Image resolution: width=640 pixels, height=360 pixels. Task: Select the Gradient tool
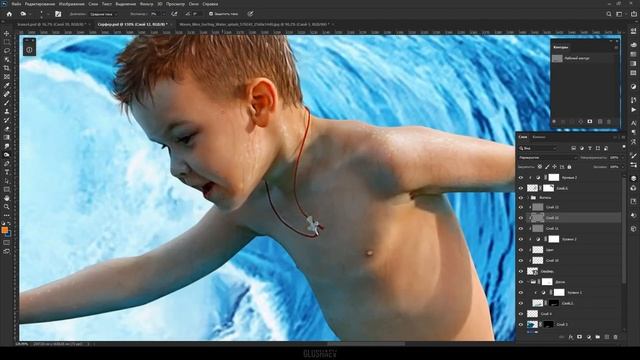7,138
